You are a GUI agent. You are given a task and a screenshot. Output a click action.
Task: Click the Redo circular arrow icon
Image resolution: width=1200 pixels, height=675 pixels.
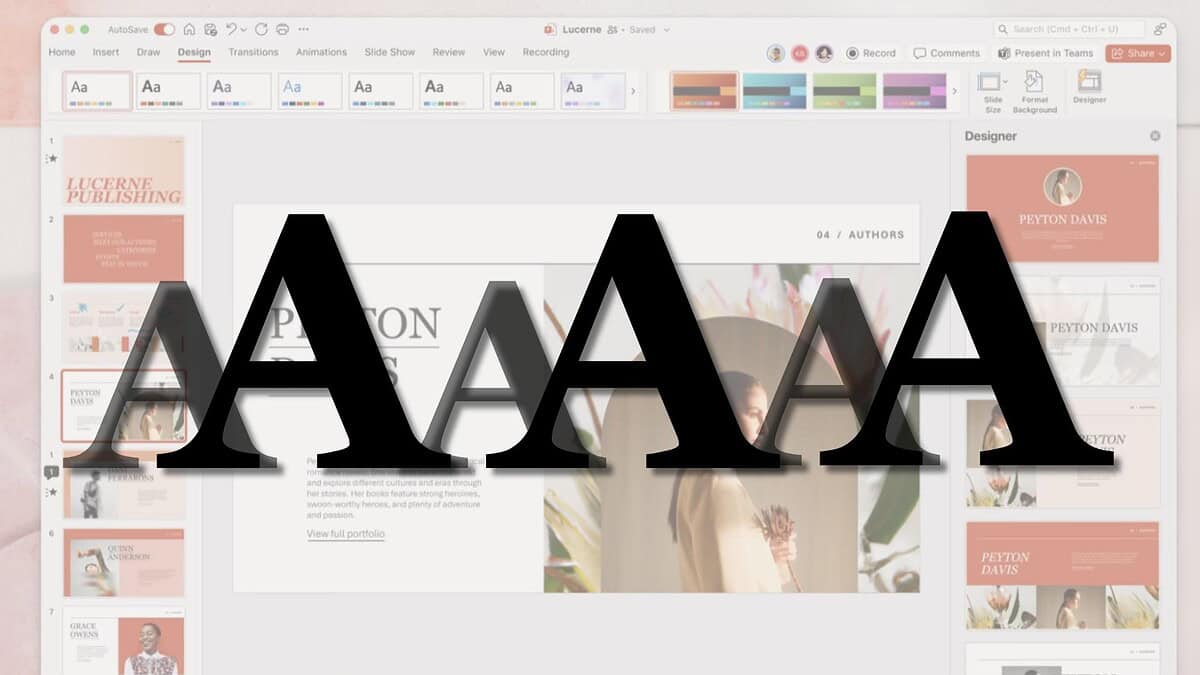coord(262,30)
